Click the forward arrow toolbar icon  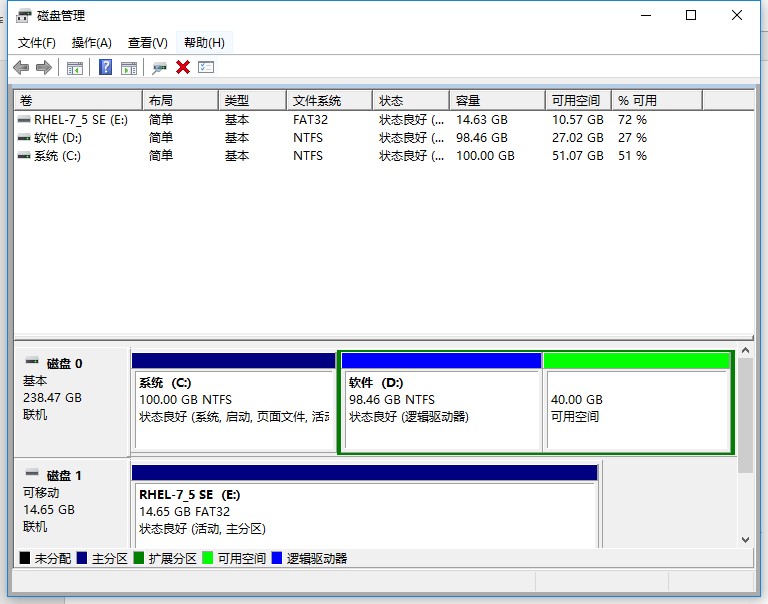(43, 67)
